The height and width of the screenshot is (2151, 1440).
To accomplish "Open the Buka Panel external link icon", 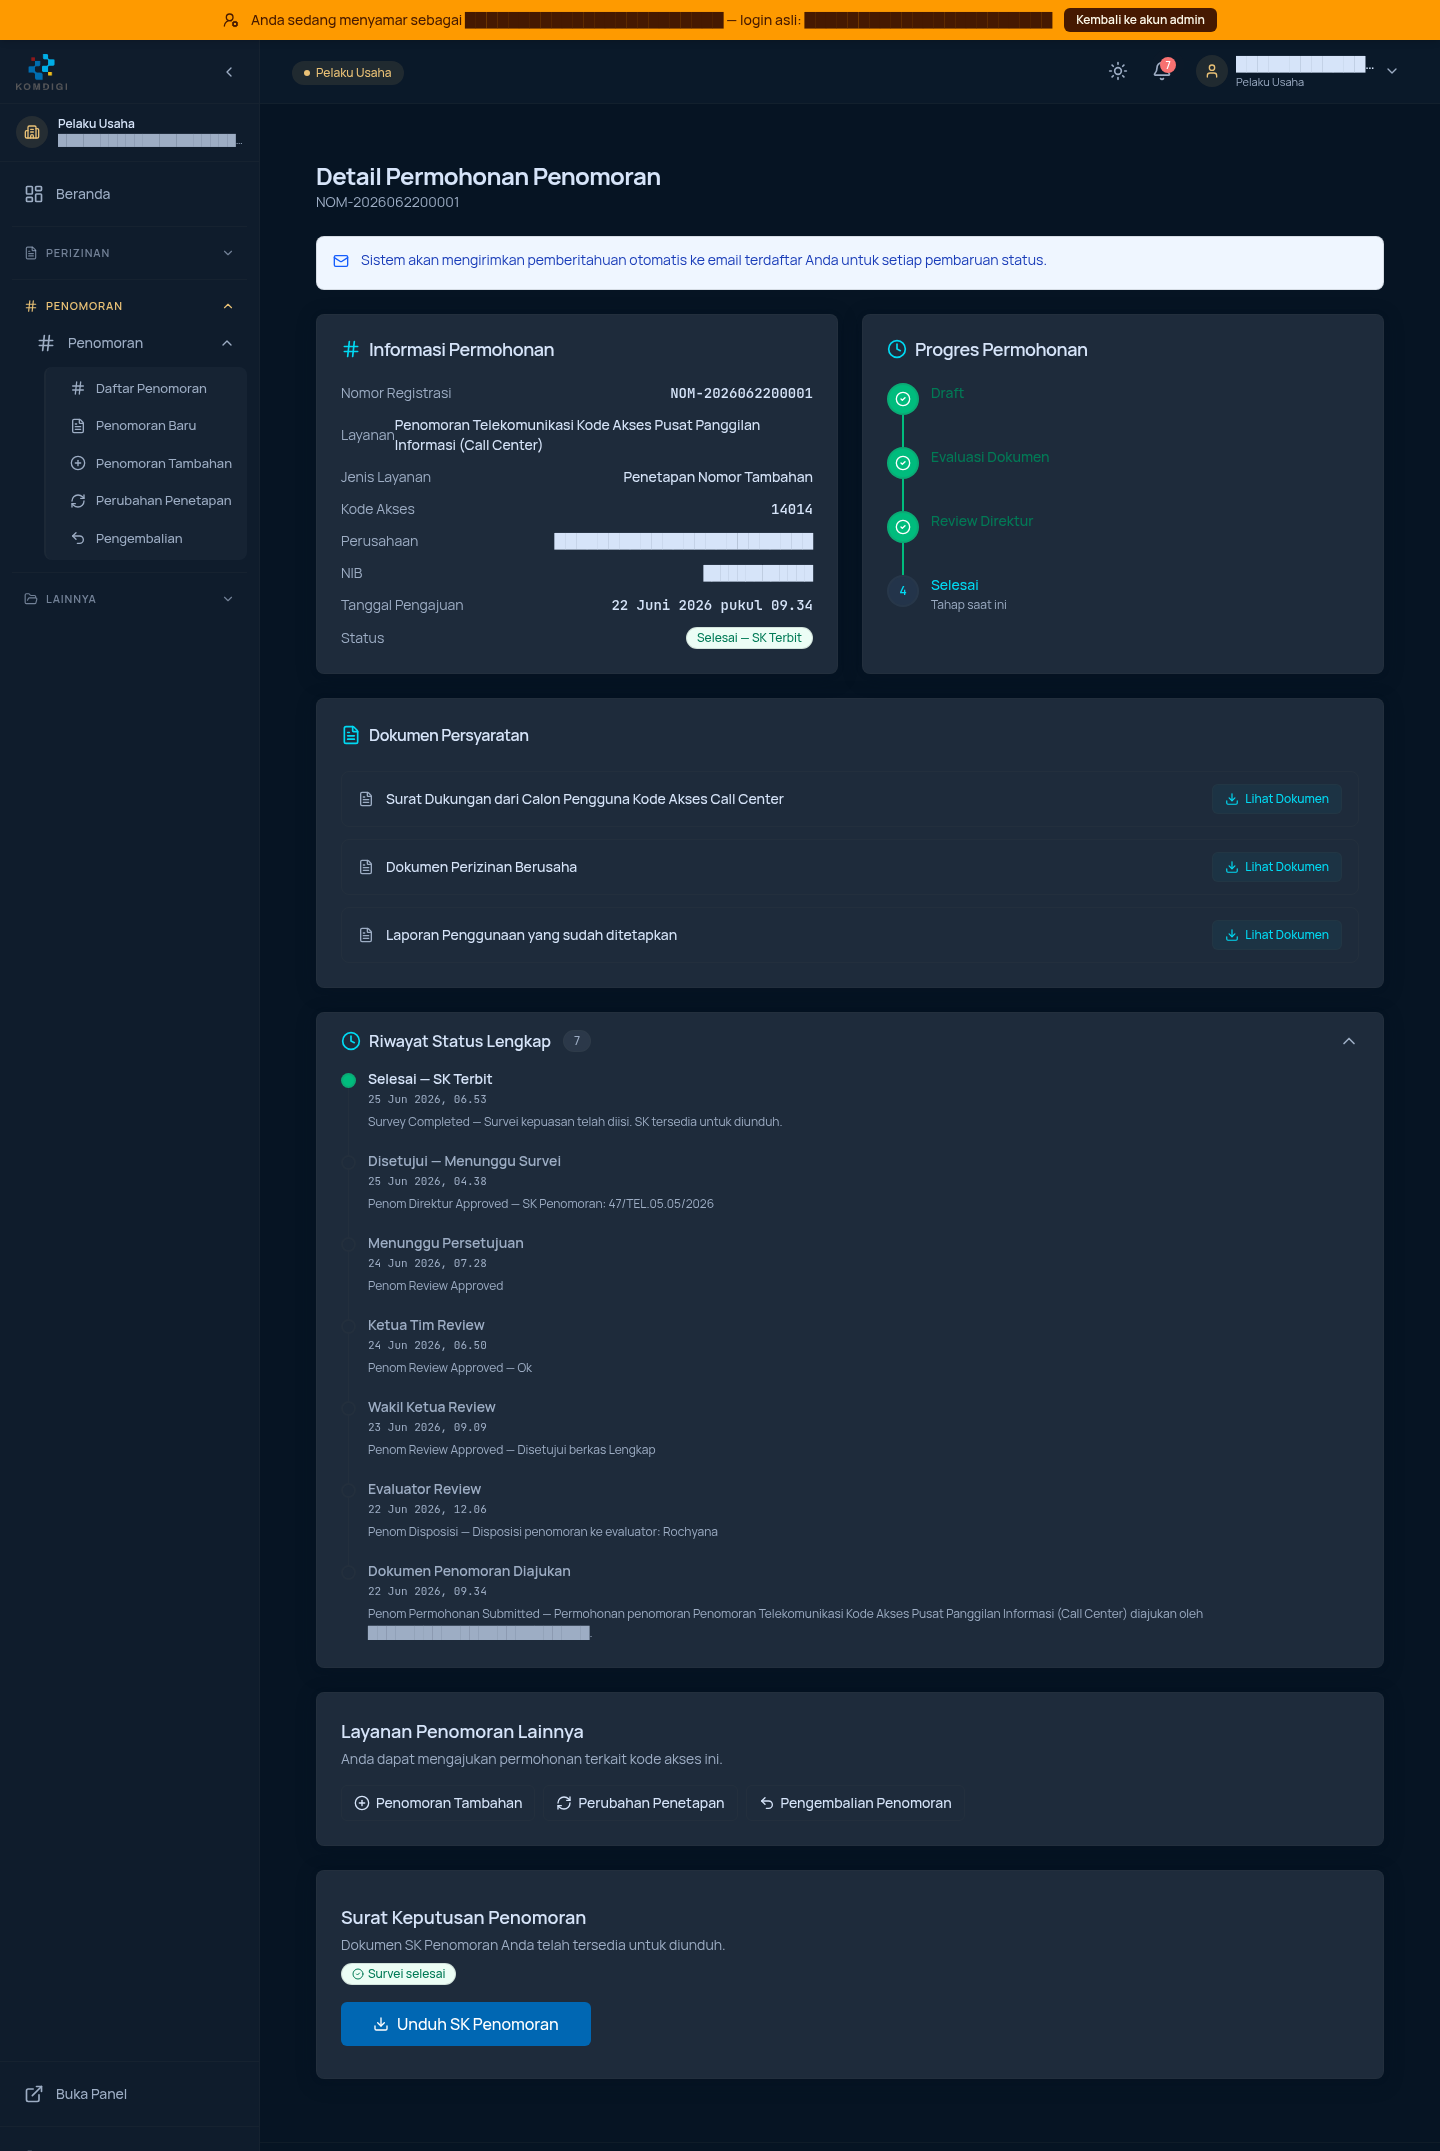I will (x=34, y=2094).
